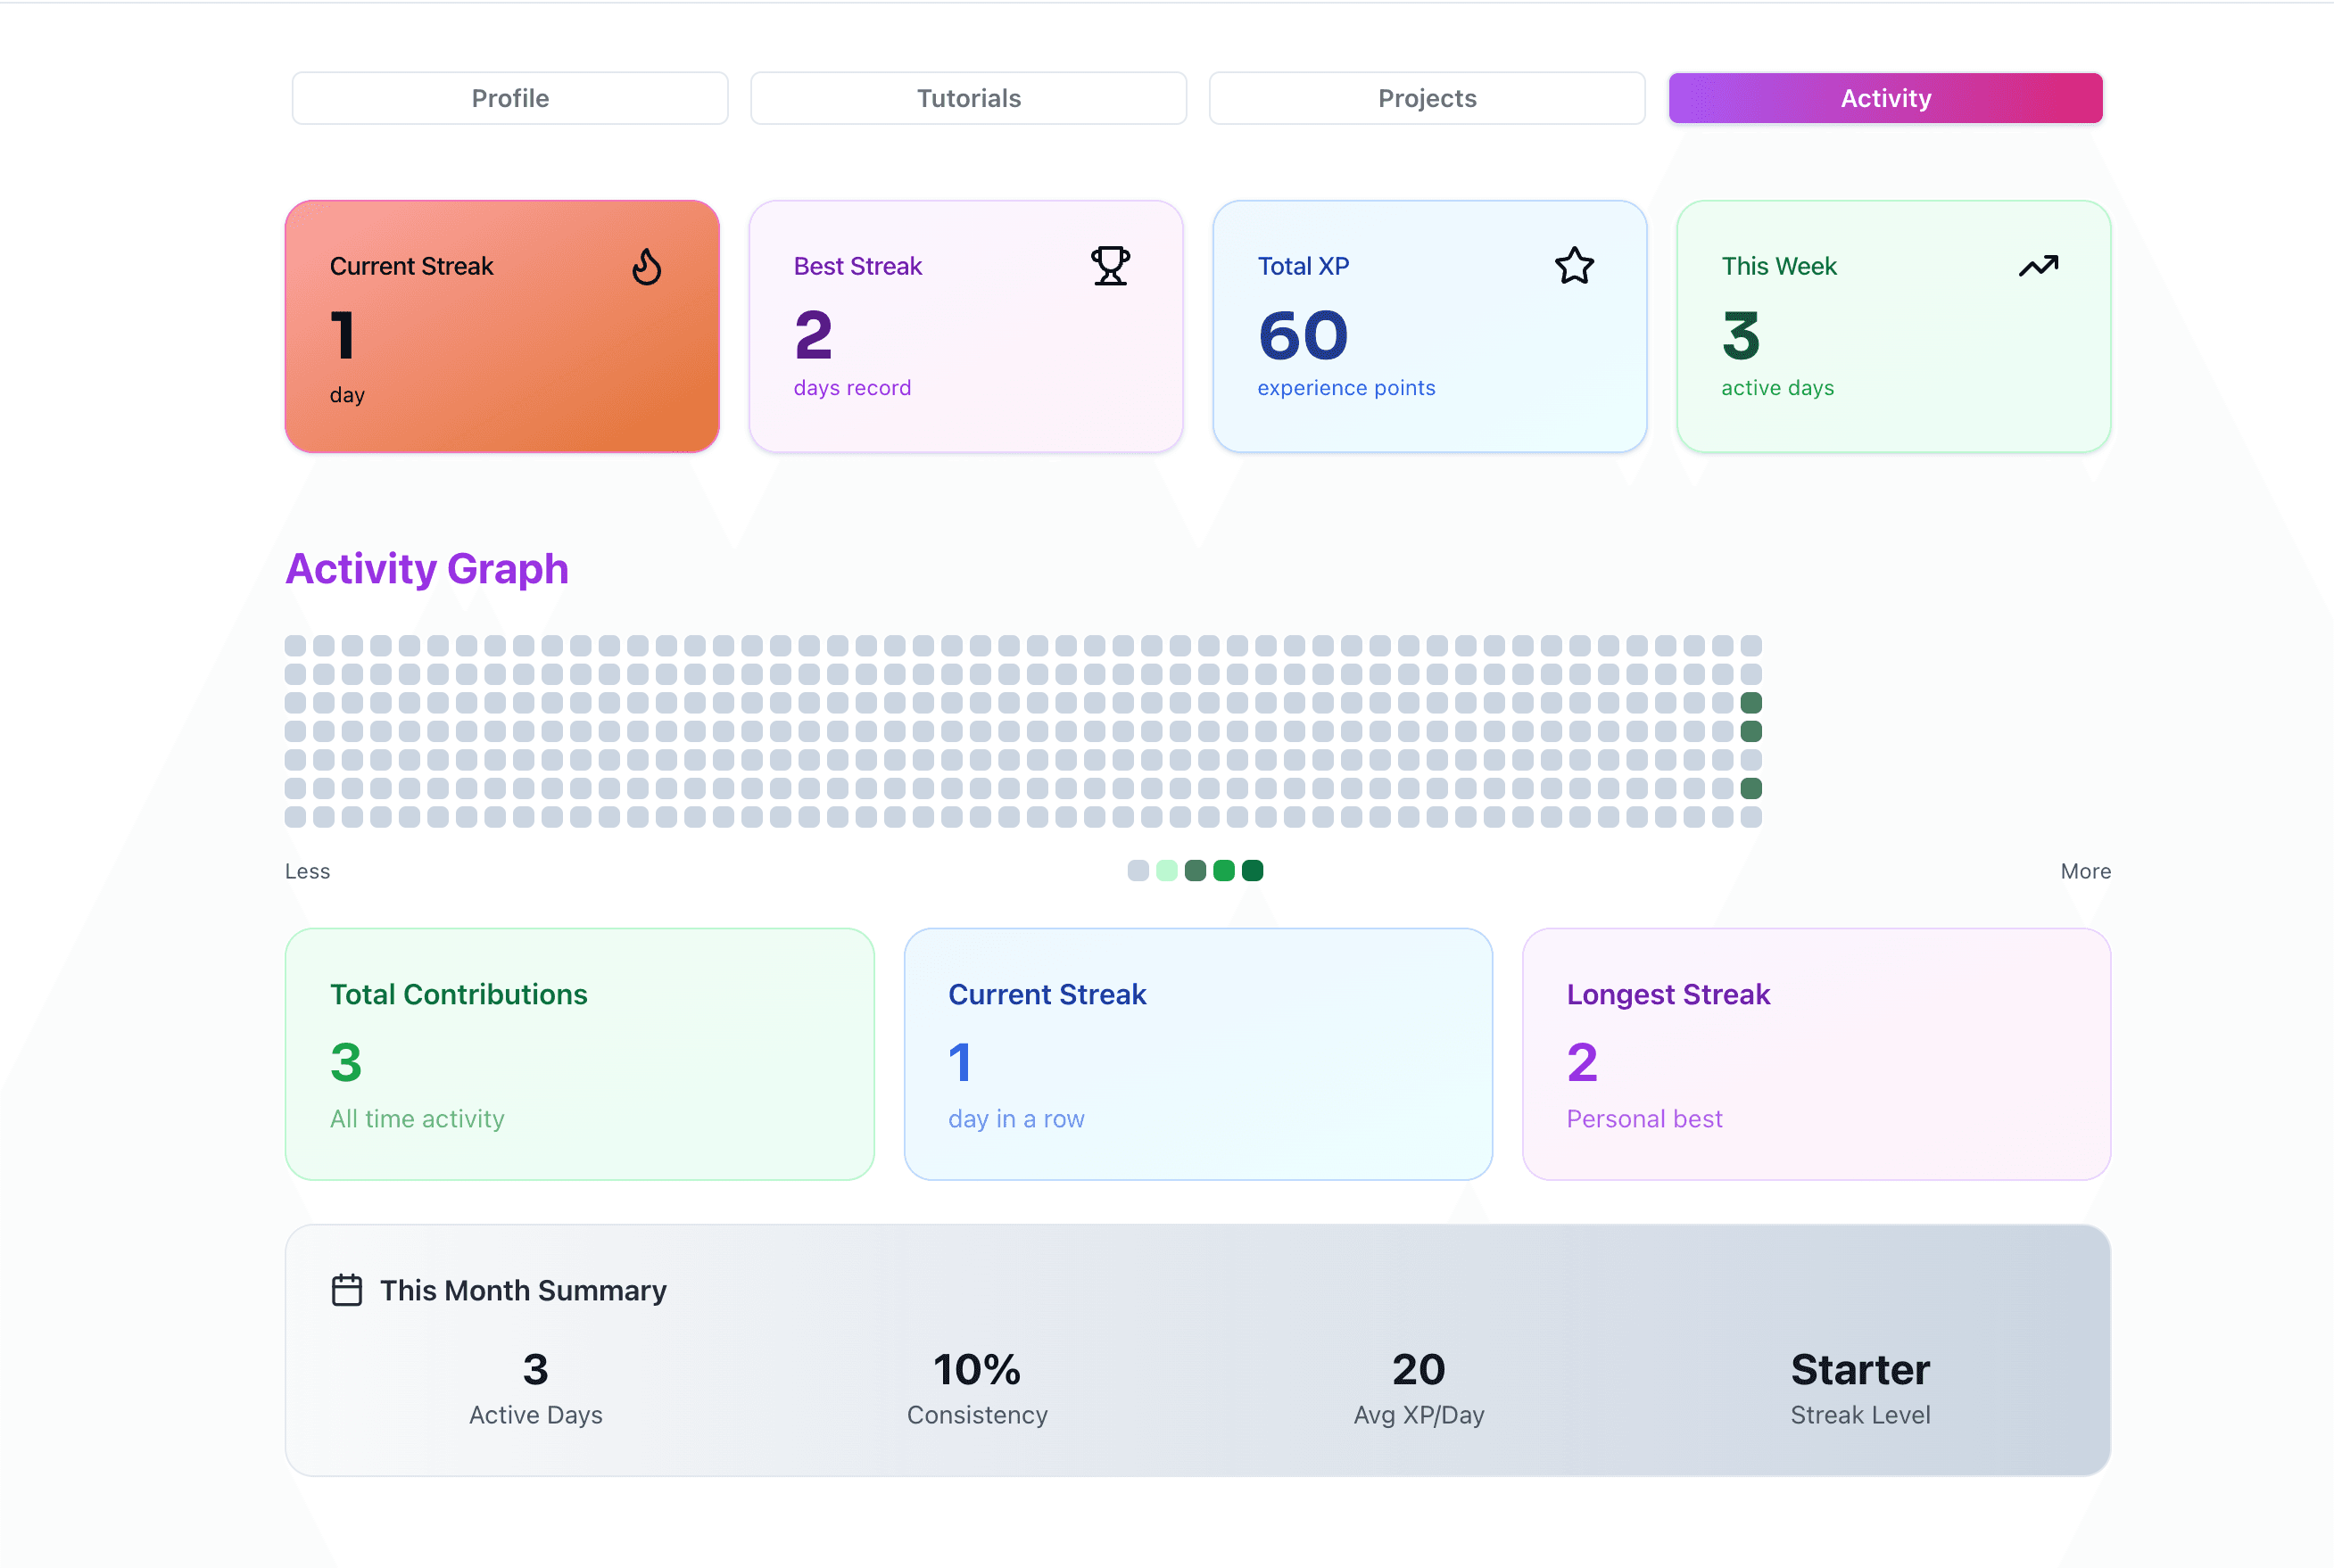
Task: Click the star icon on Total XP card
Action: 1574,266
